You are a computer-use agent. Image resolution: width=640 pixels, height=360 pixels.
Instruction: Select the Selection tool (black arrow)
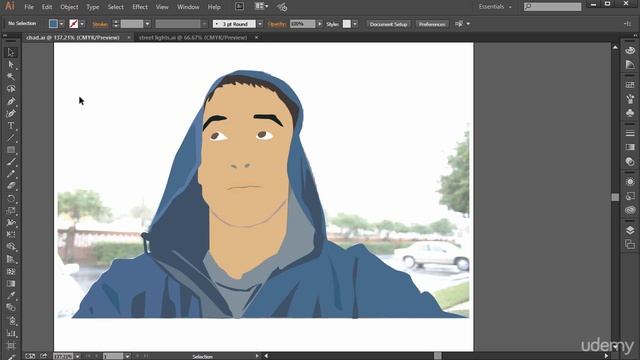point(11,52)
